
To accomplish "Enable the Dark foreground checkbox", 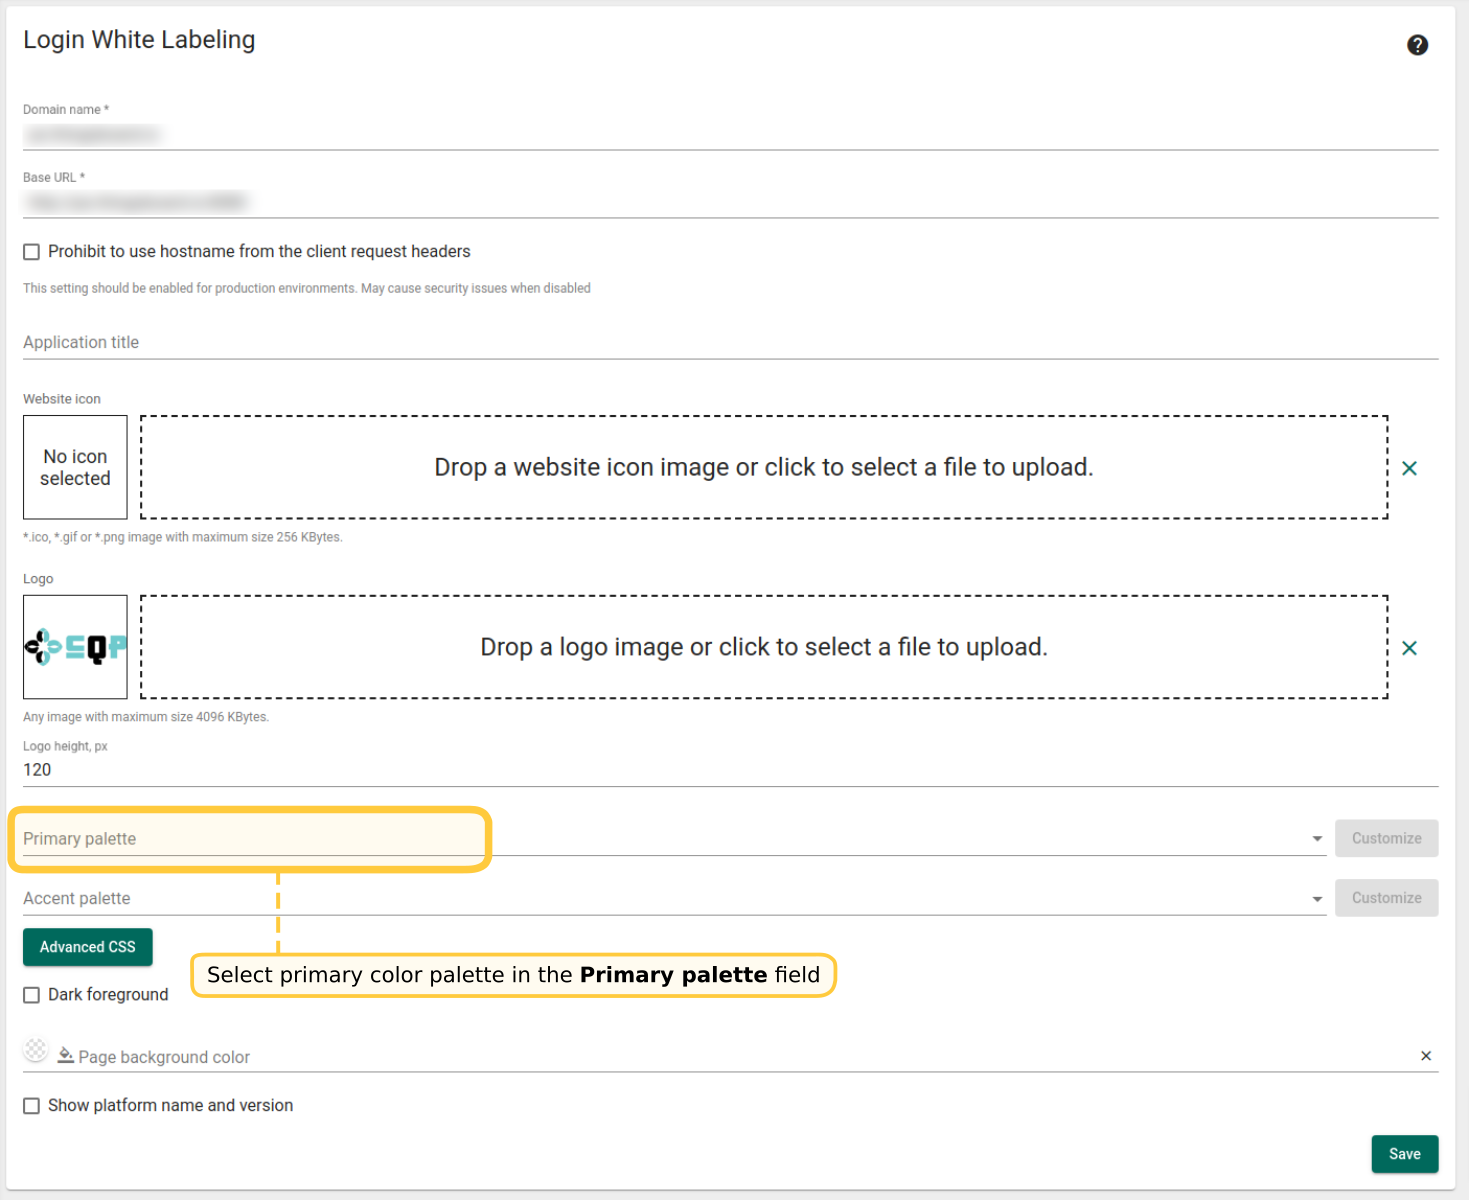I will (x=32, y=995).
